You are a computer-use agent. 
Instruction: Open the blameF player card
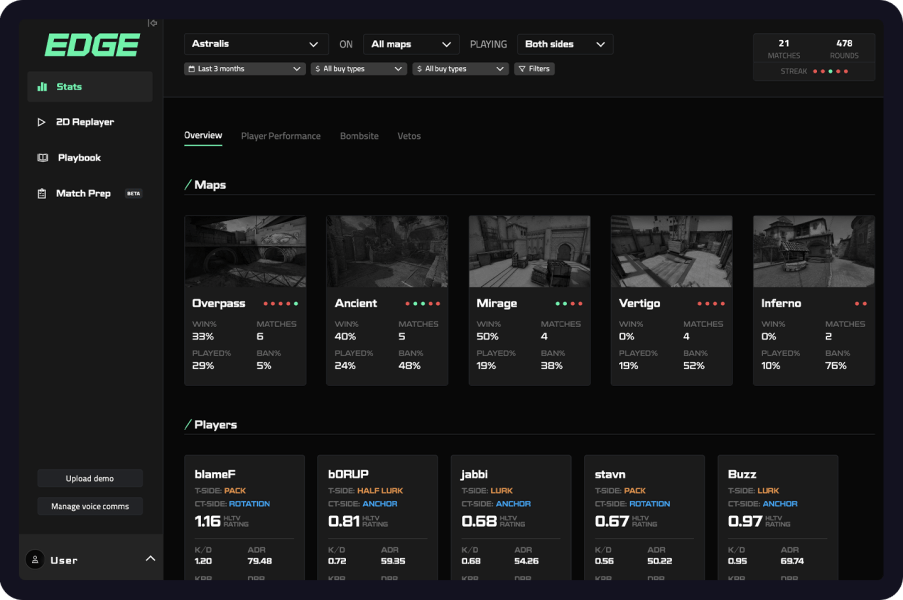click(244, 515)
